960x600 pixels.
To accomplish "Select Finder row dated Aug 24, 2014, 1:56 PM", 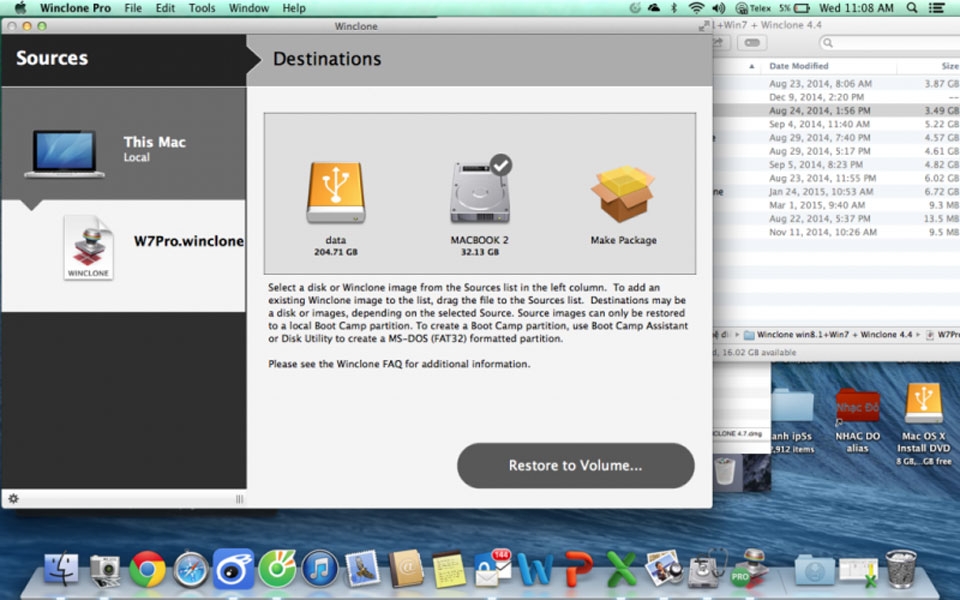I will click(836, 110).
